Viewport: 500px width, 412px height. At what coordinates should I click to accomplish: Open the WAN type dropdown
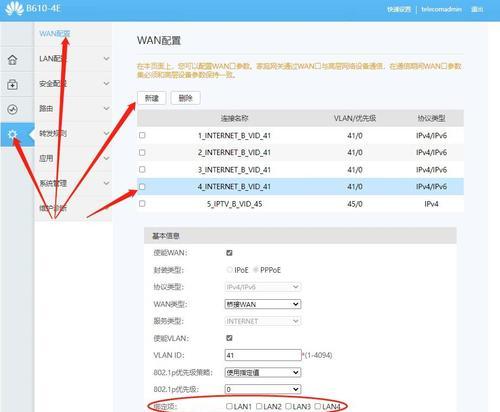263,304
